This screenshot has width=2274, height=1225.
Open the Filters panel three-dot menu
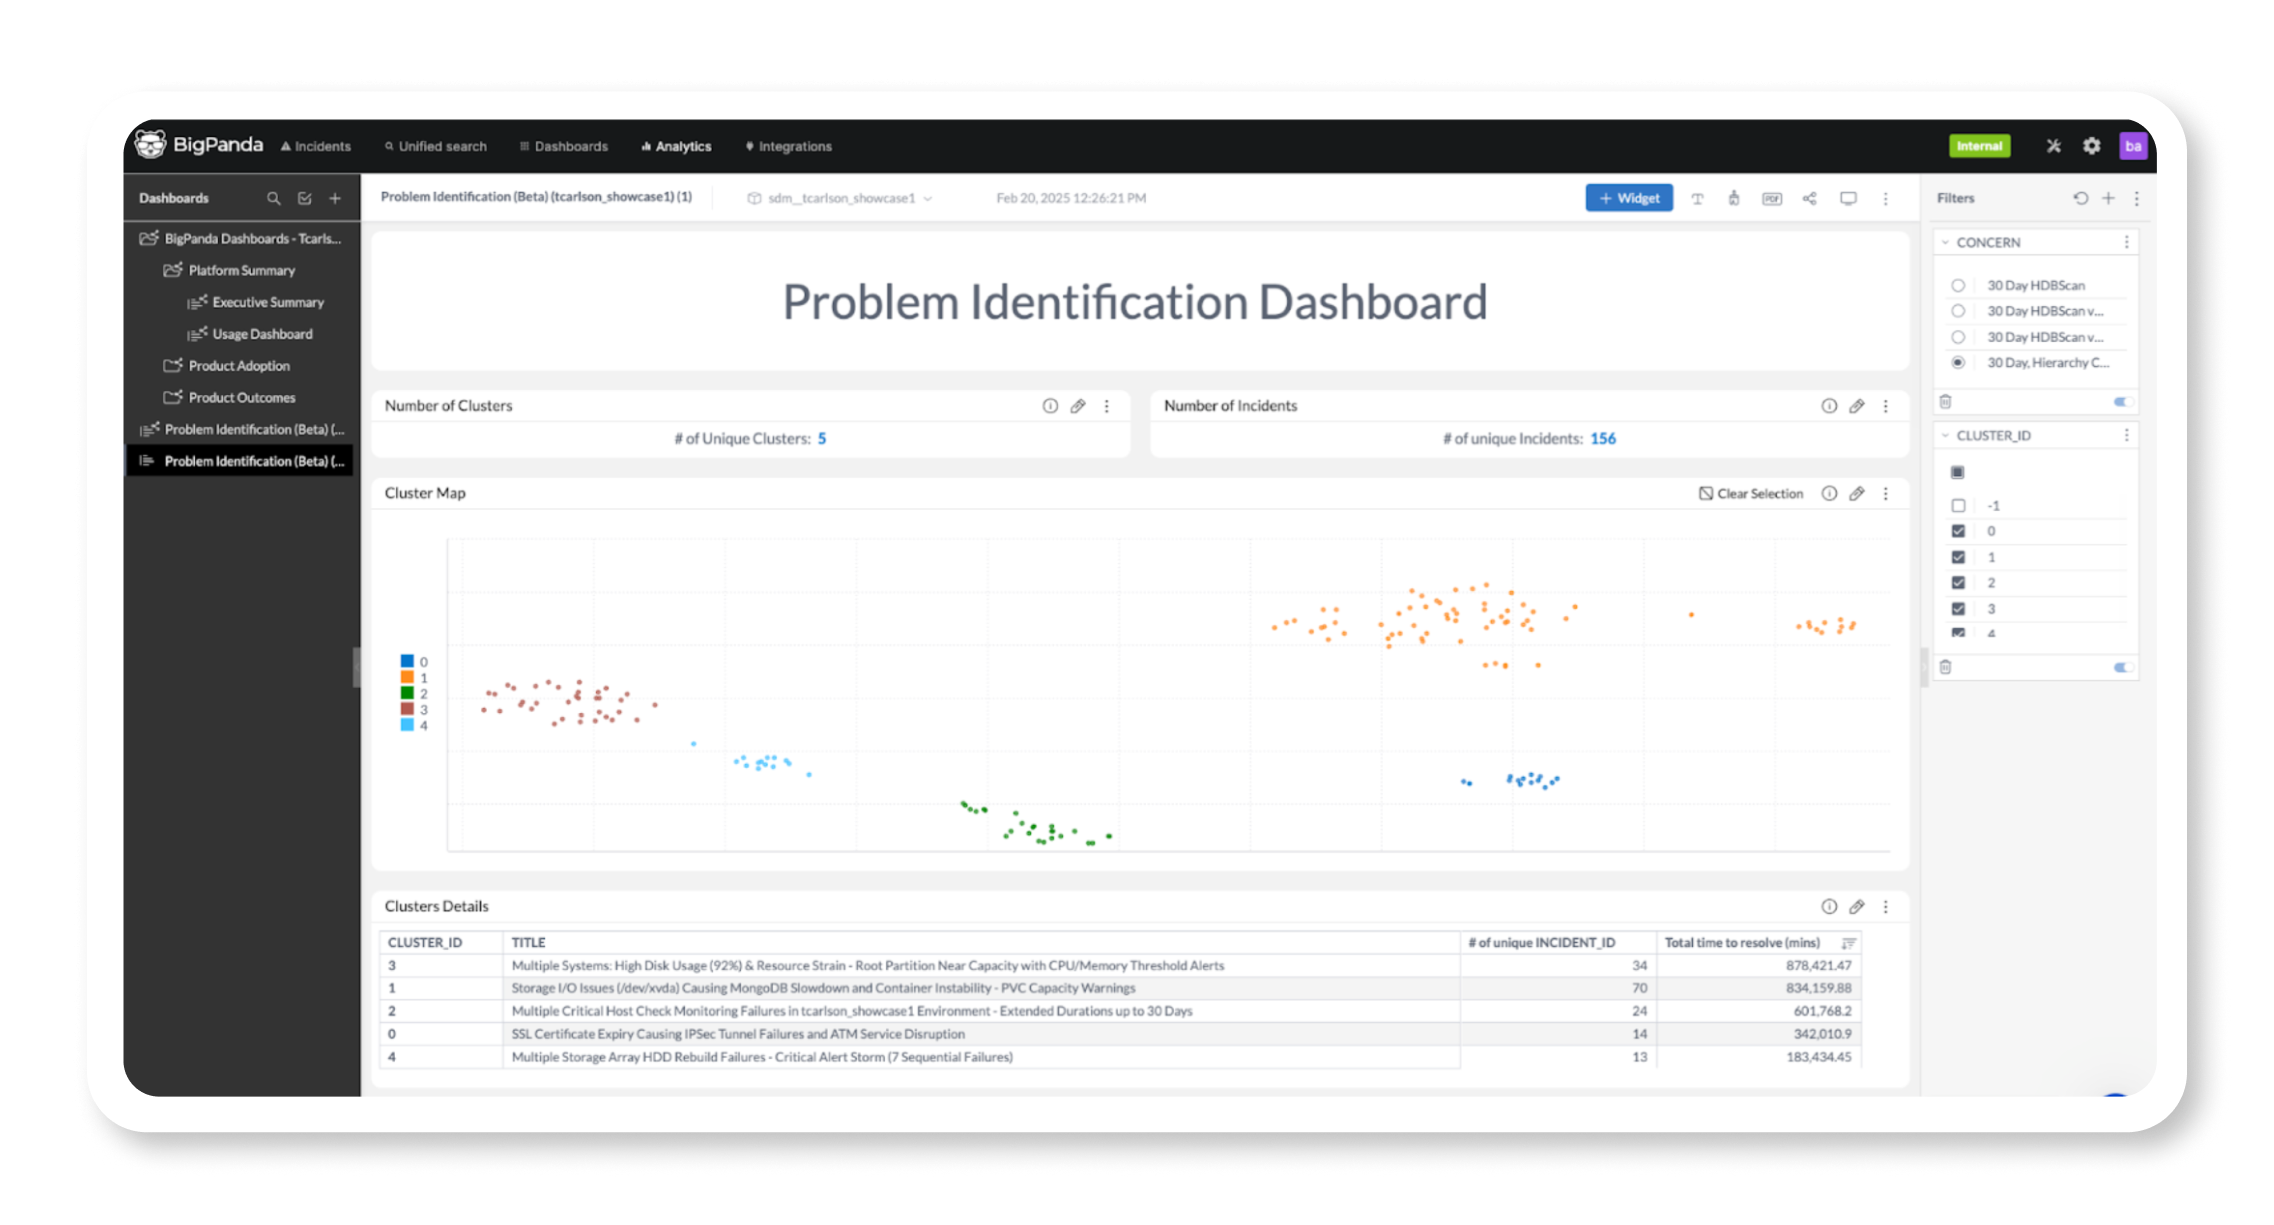point(2136,198)
